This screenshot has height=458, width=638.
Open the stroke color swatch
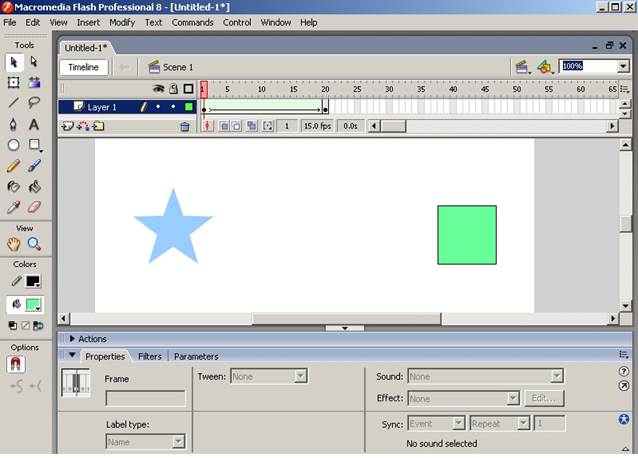pos(33,281)
